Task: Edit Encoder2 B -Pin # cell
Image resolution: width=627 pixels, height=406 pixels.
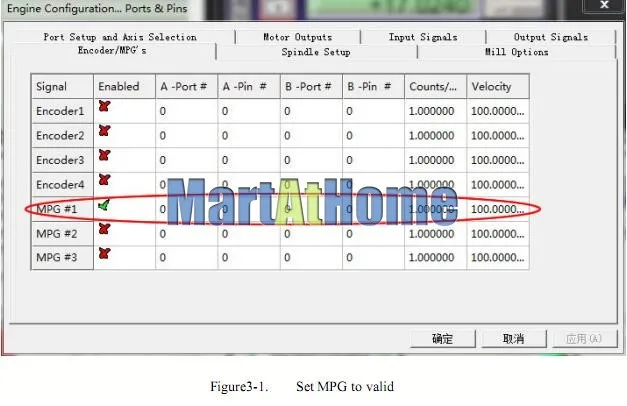Action: point(373,136)
